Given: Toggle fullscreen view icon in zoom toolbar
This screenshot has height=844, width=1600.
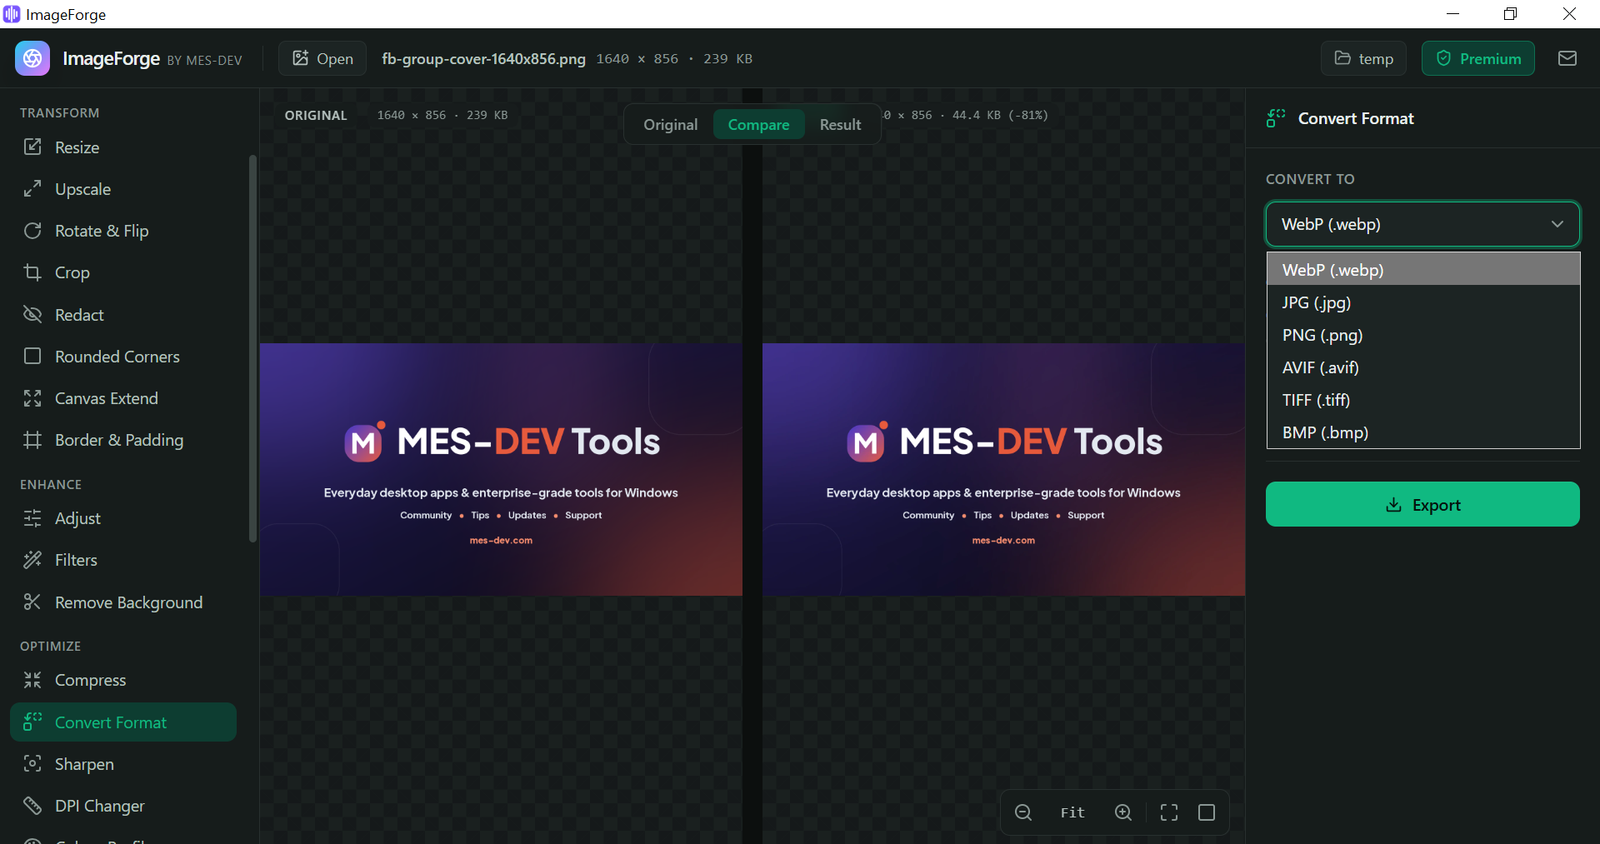Looking at the screenshot, I should 1169,812.
